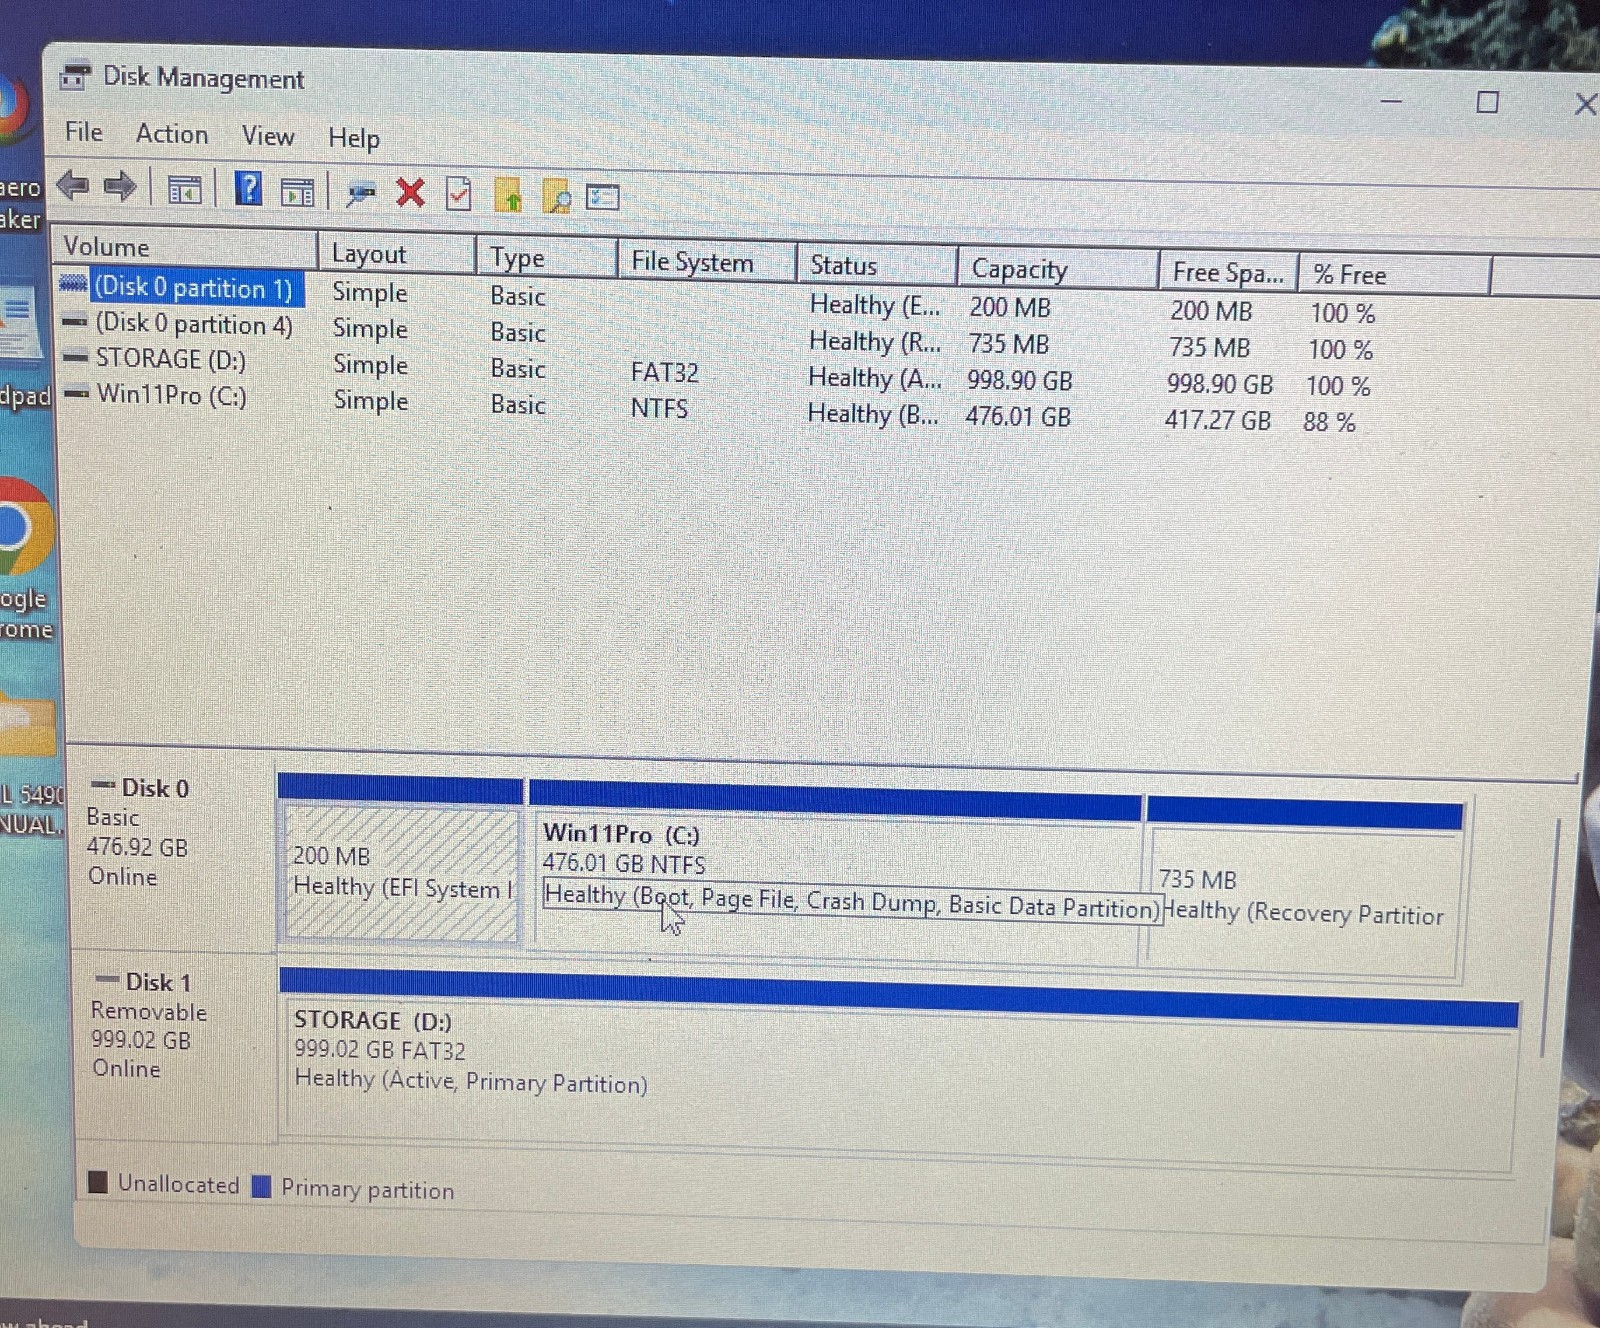Click the Healthy (E... status cell

pyautogui.click(x=875, y=304)
